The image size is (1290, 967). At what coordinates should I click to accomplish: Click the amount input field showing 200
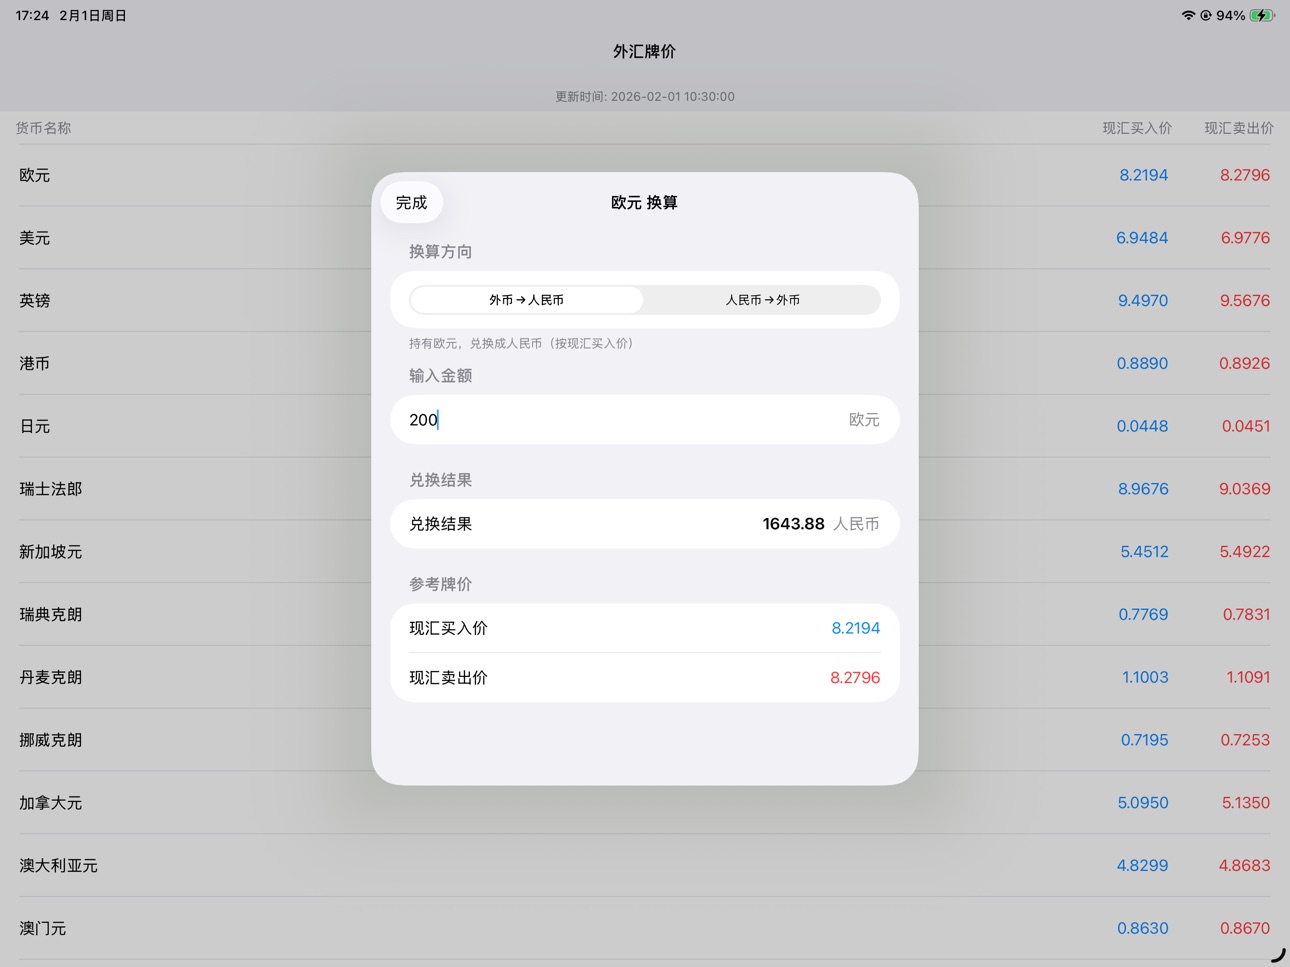pyautogui.click(x=645, y=420)
